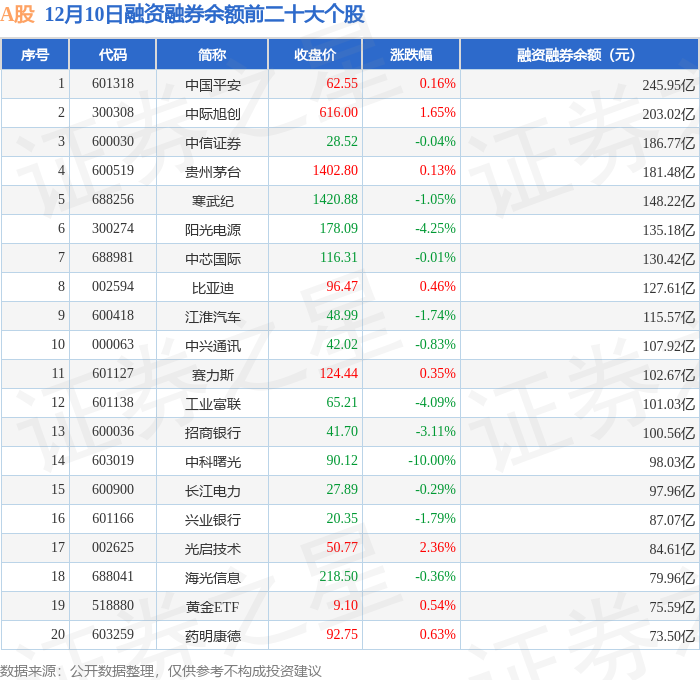Select stock name 药明康德
This screenshot has width=700, height=680.
[213, 636]
